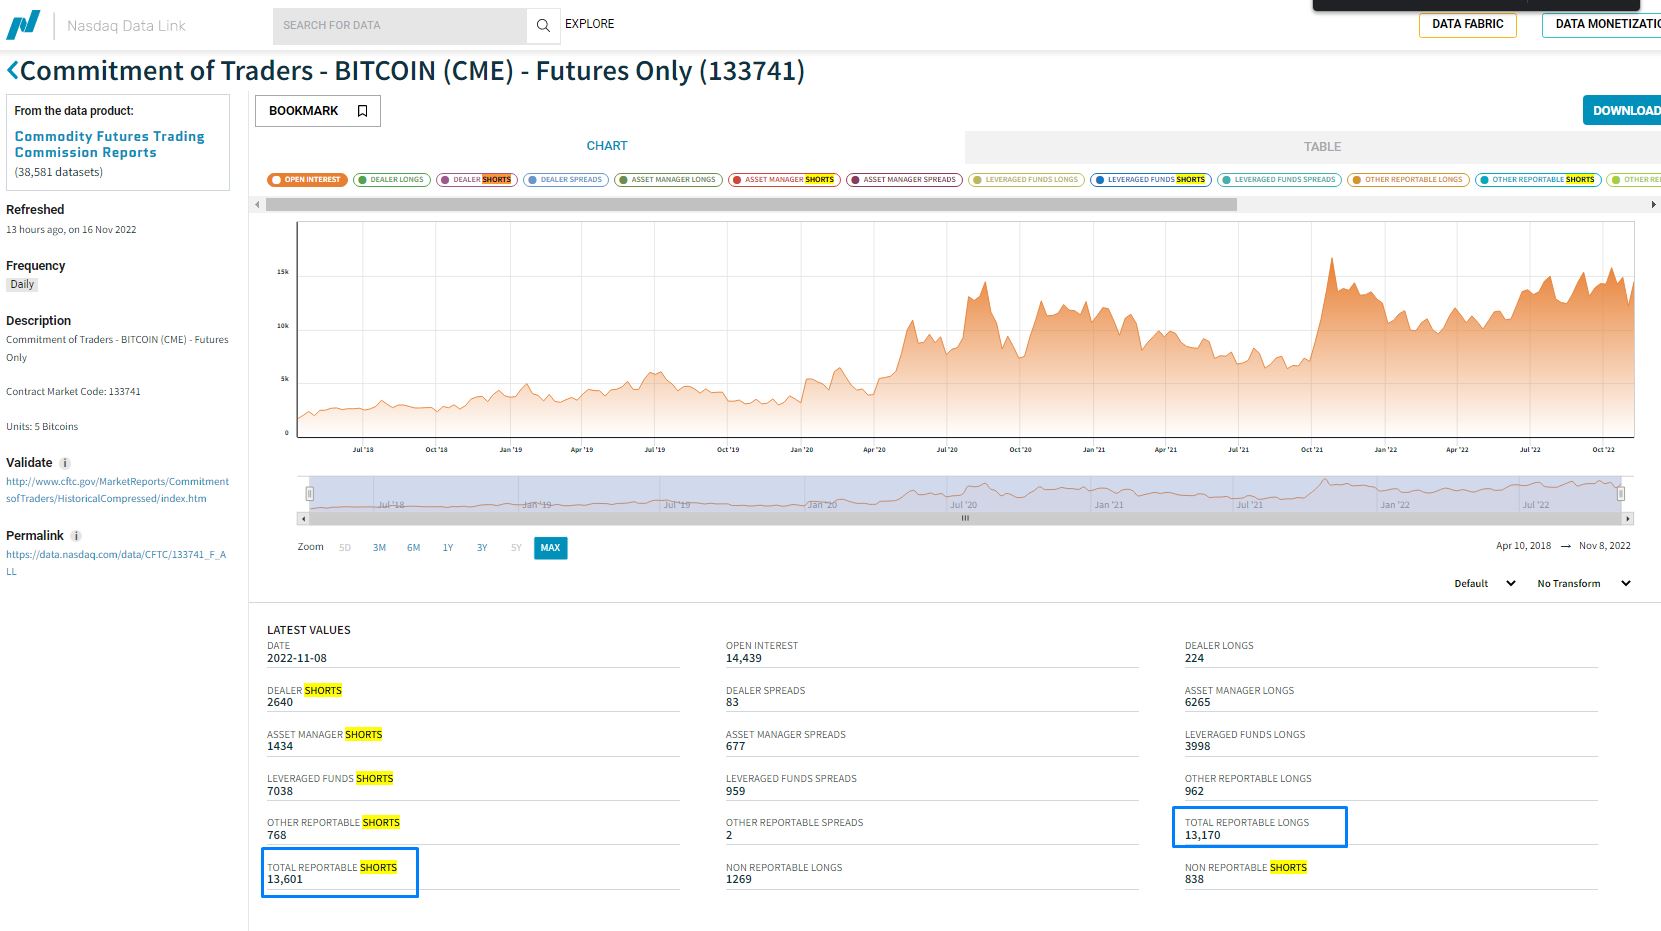Toggle Dealer Longs series
Viewport: 1661px width, 931px height.
coord(392,180)
